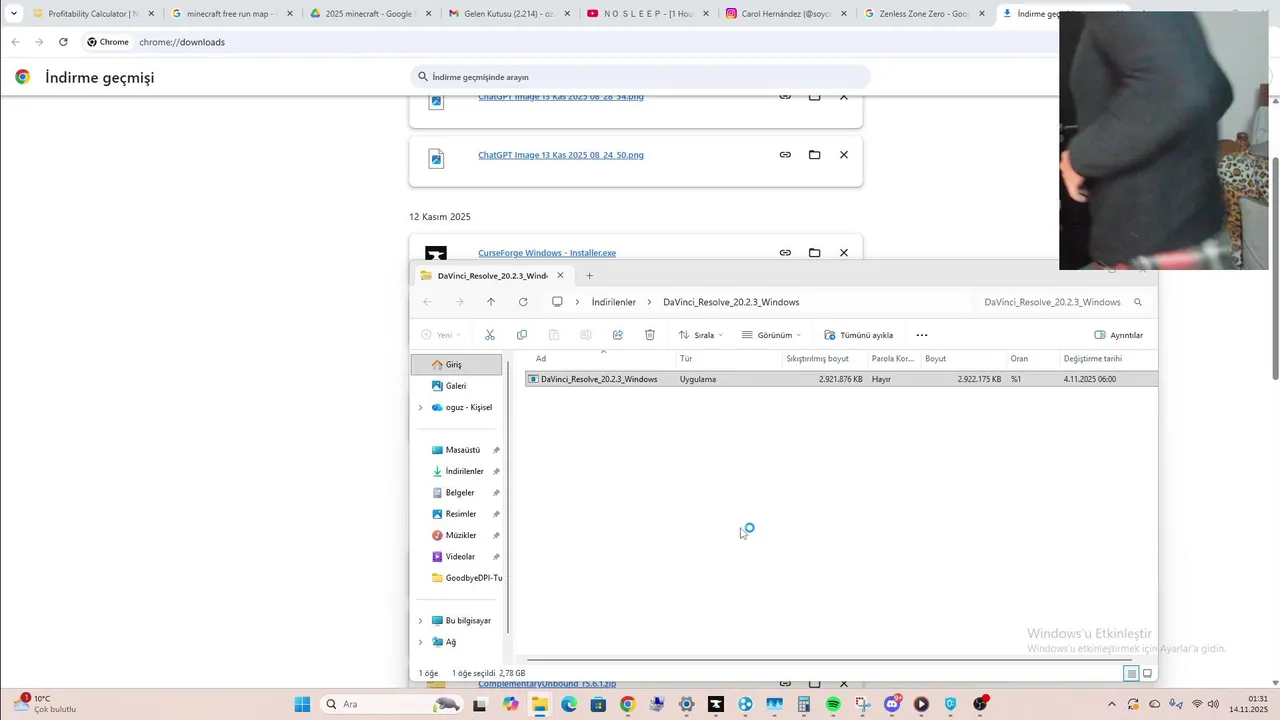Click Tümünü ayıkla extract all button
Image resolution: width=1280 pixels, height=720 pixels.
[x=858, y=335]
